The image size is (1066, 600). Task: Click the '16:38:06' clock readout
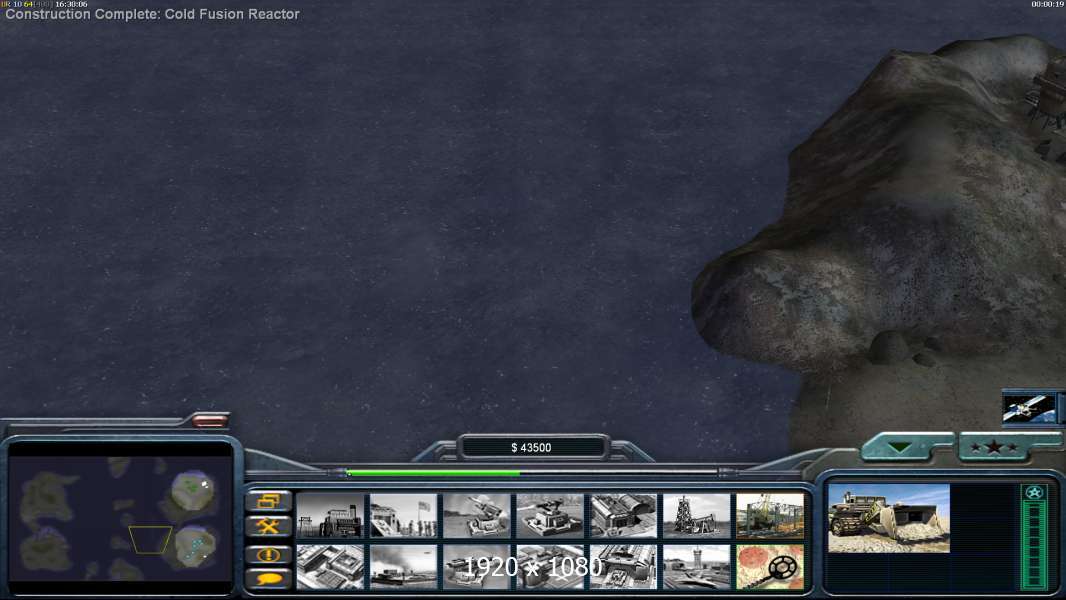(x=71, y=4)
